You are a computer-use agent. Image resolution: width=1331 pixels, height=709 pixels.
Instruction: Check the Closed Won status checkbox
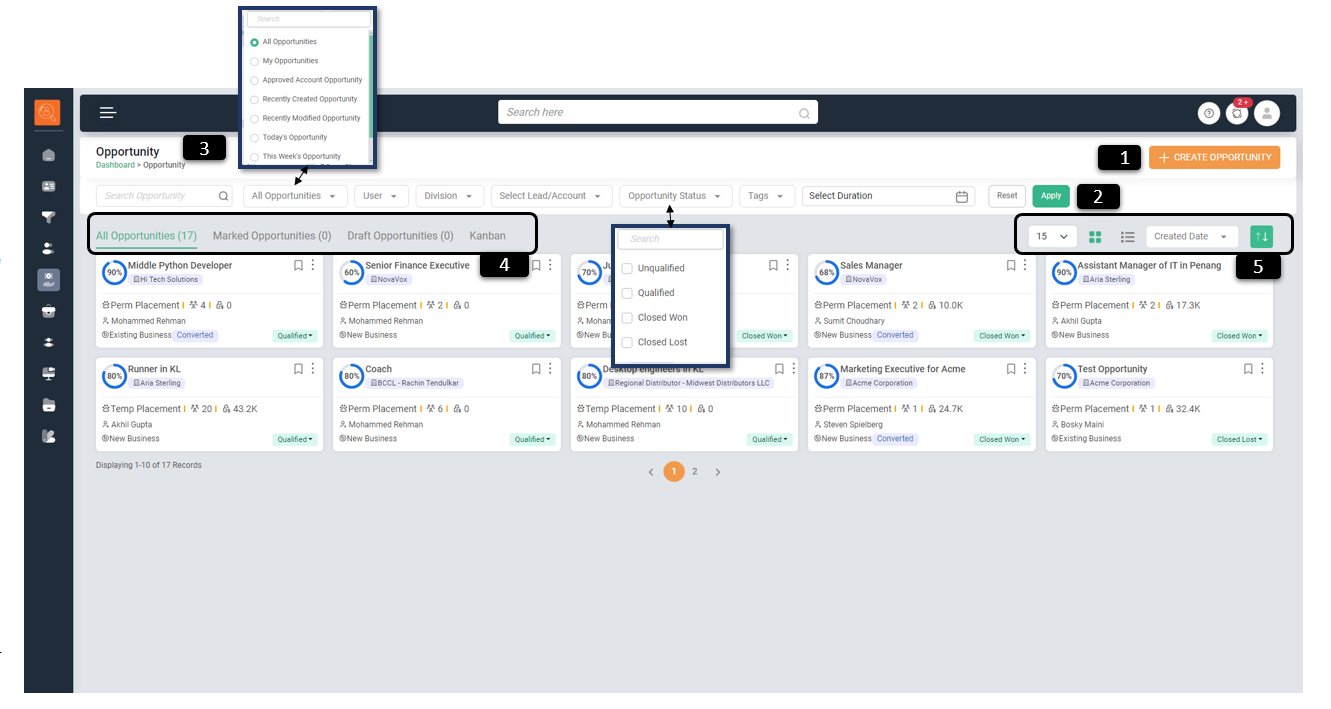tap(627, 318)
